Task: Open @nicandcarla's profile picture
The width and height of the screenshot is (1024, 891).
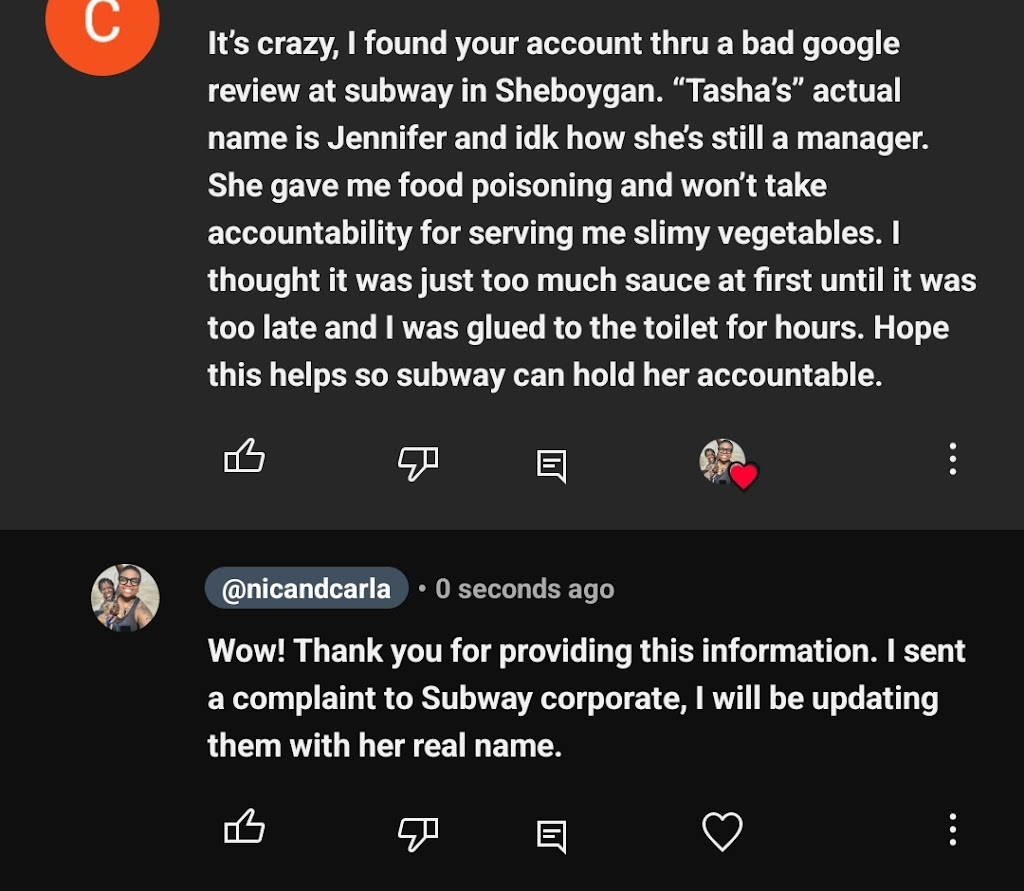Action: click(125, 598)
